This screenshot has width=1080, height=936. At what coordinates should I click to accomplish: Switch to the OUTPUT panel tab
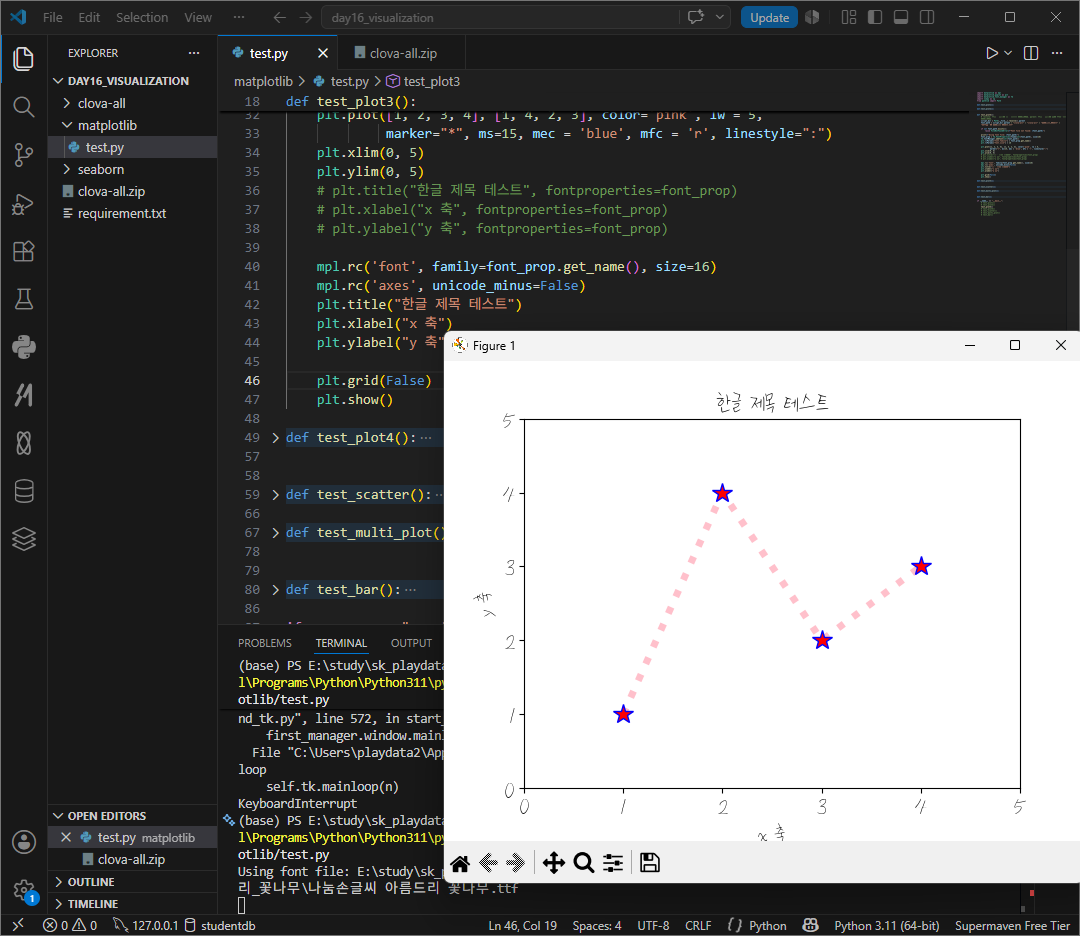tap(411, 643)
